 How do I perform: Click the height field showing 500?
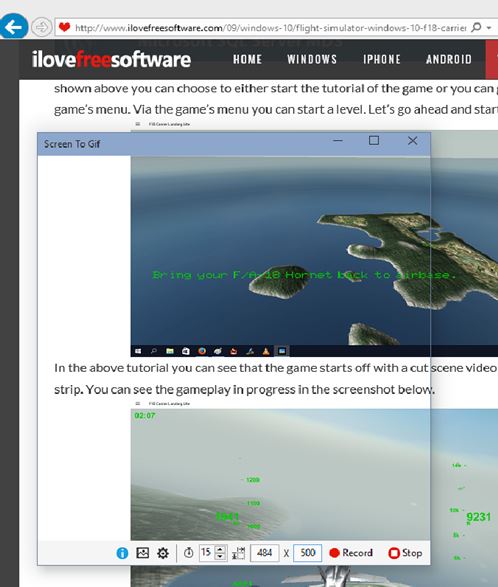tap(308, 553)
